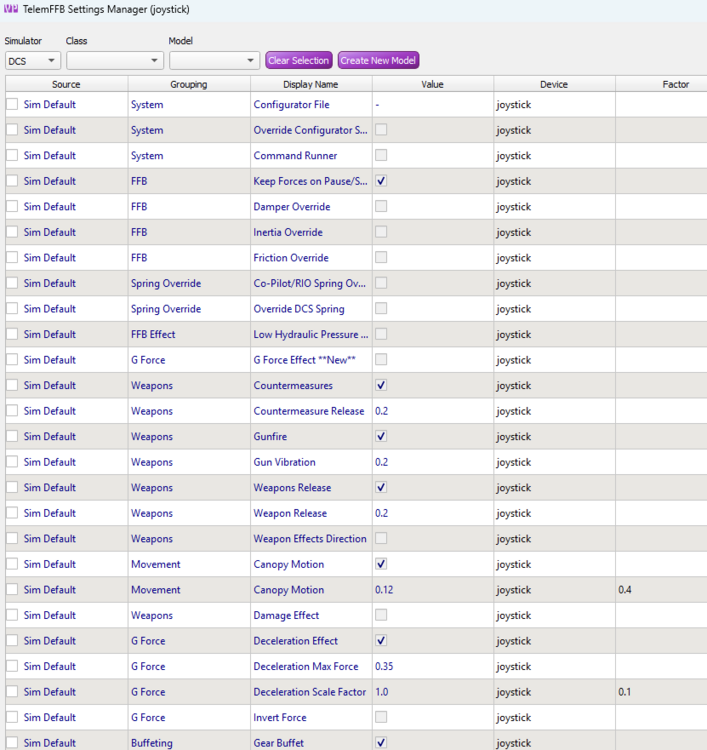Toggle the Countermeasures value checkbox
This screenshot has height=750, width=707.
pos(381,385)
